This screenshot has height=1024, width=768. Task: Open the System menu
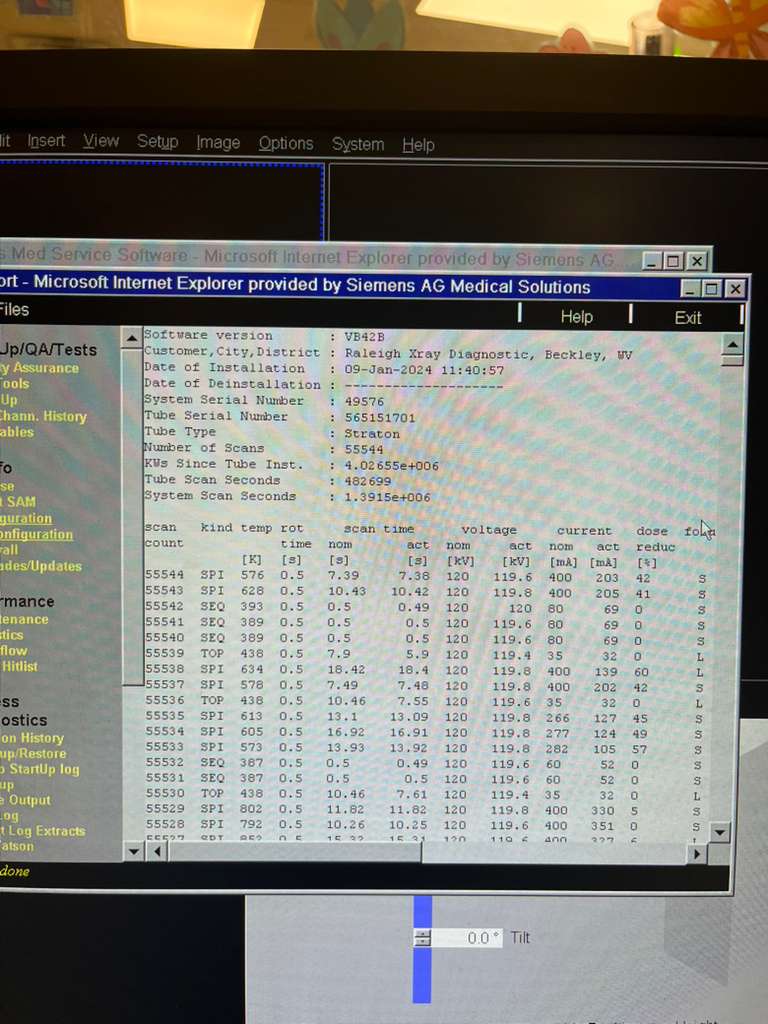(x=358, y=144)
